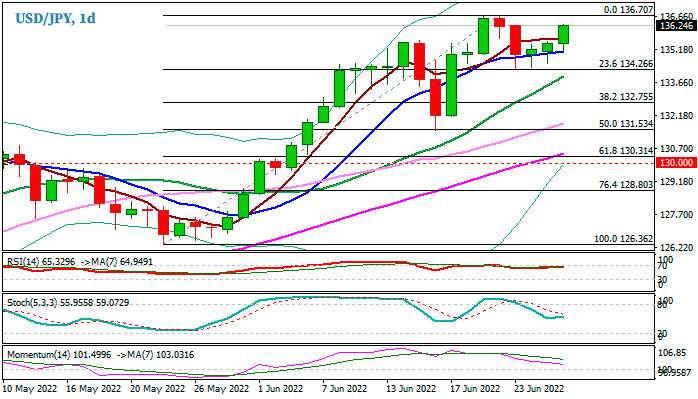Click the 133.660 price axis value

[677, 82]
